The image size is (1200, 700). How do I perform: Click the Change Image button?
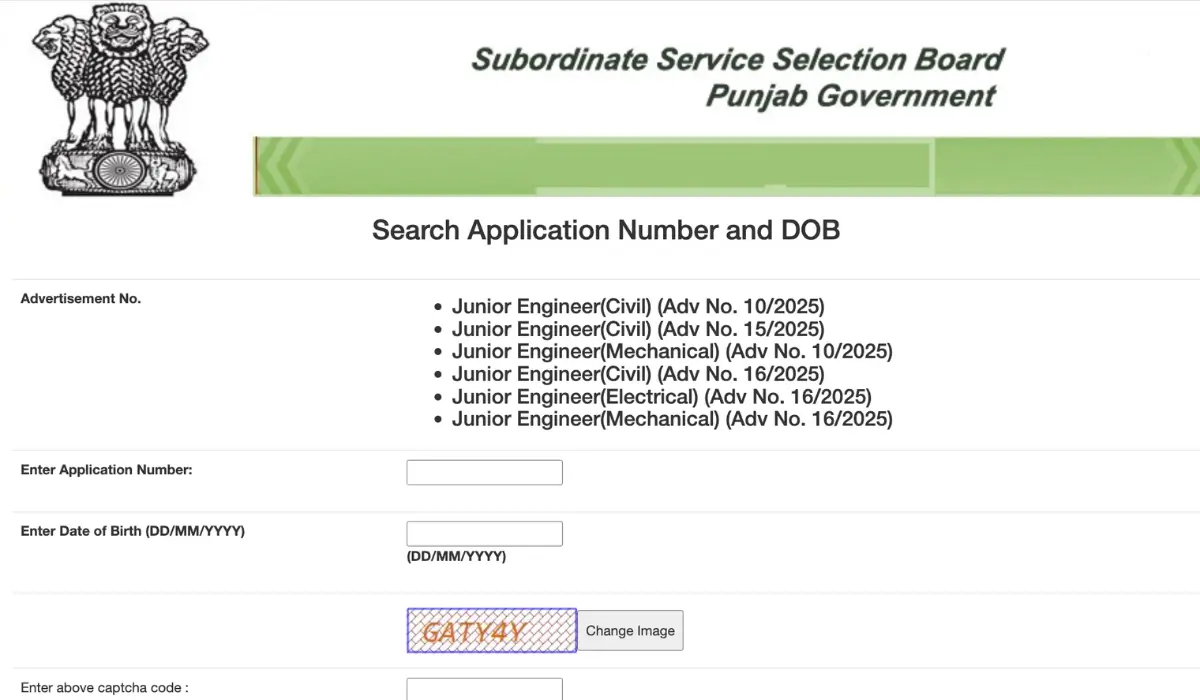(630, 630)
